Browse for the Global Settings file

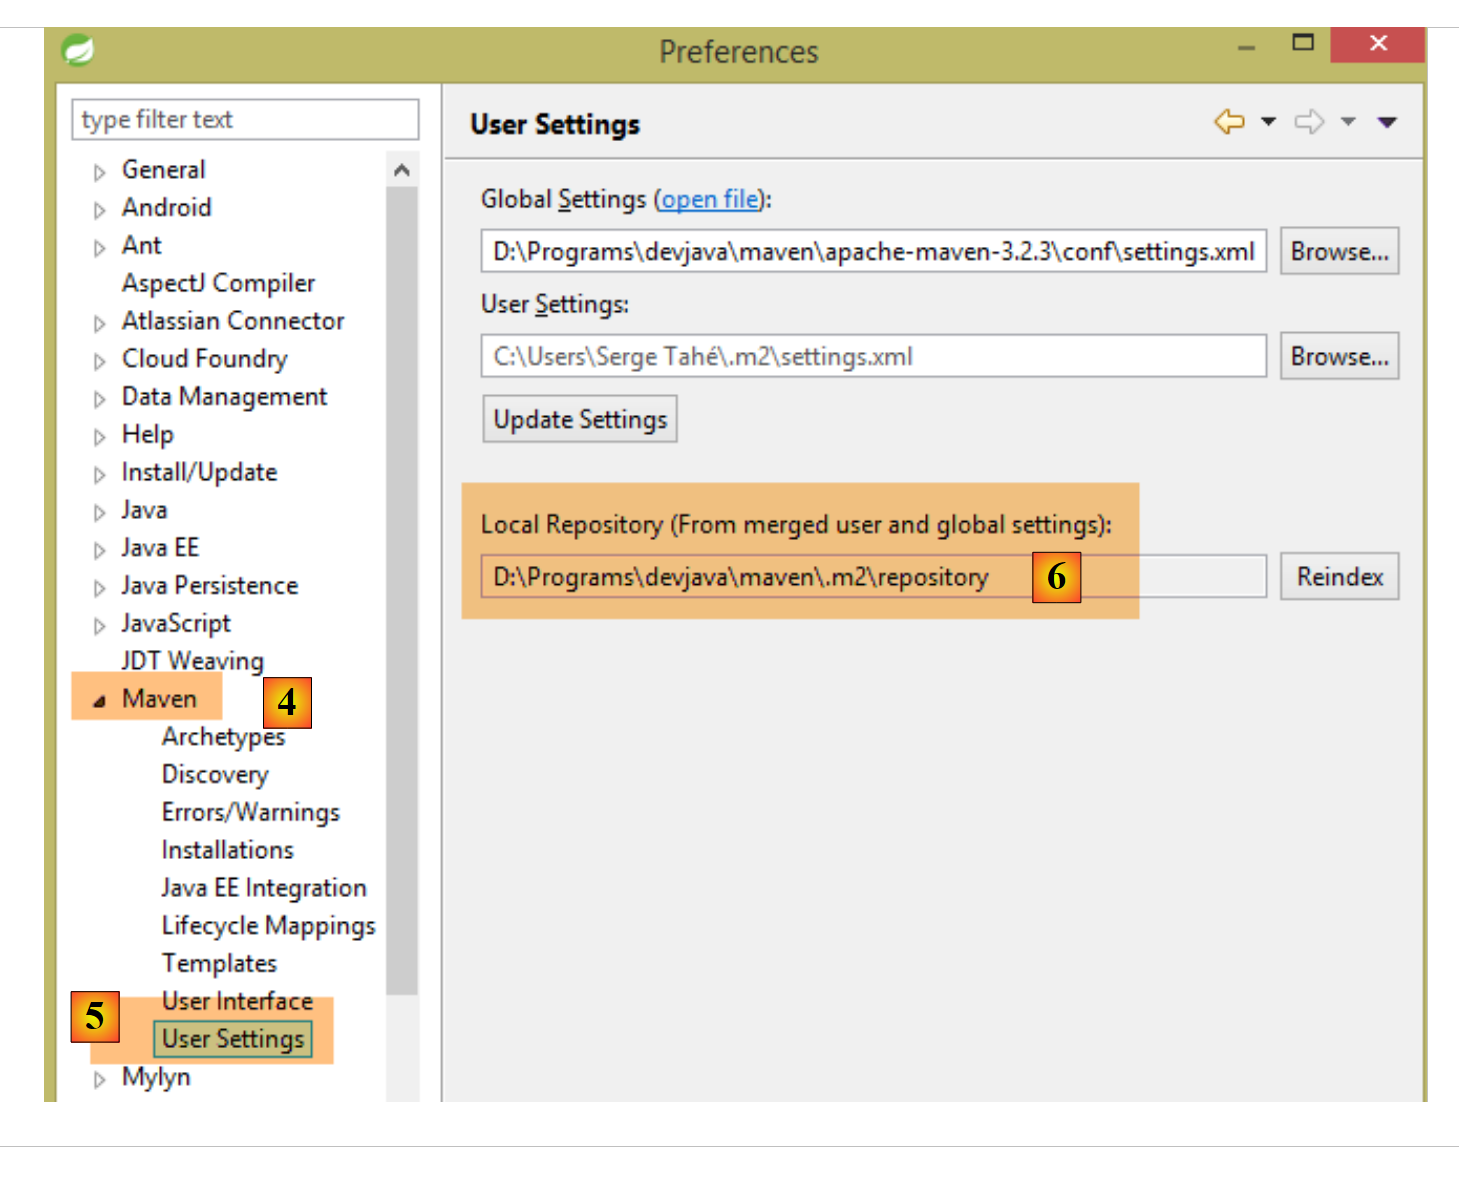tap(1339, 251)
